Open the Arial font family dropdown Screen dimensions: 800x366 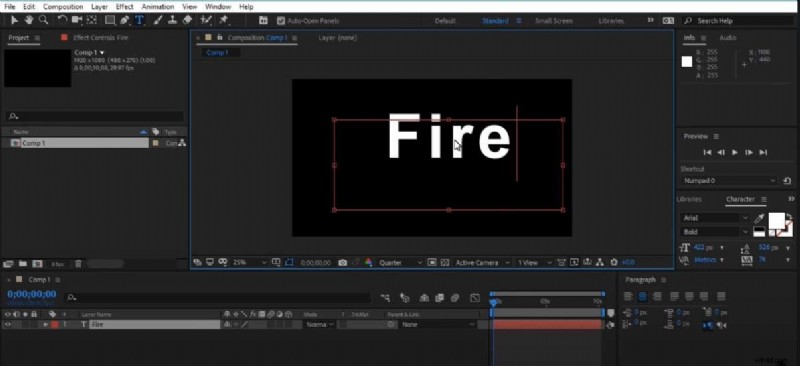[715, 218]
